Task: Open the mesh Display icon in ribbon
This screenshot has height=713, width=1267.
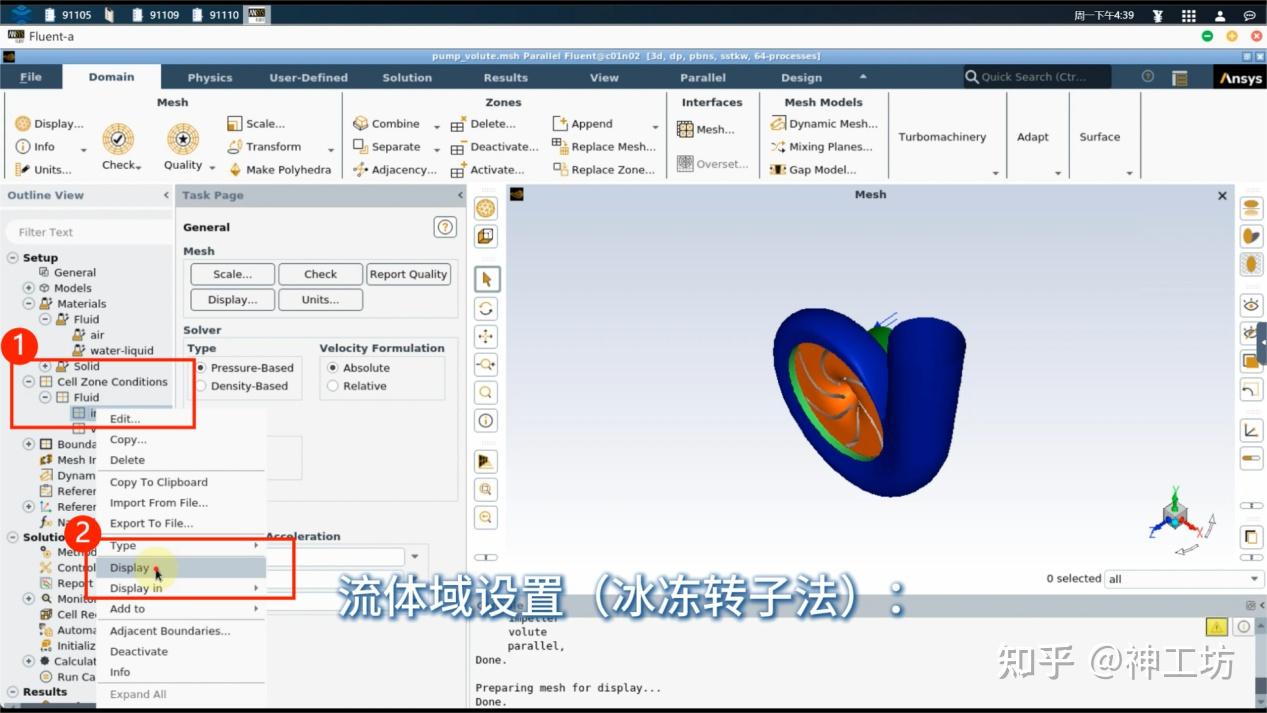Action: pos(22,124)
